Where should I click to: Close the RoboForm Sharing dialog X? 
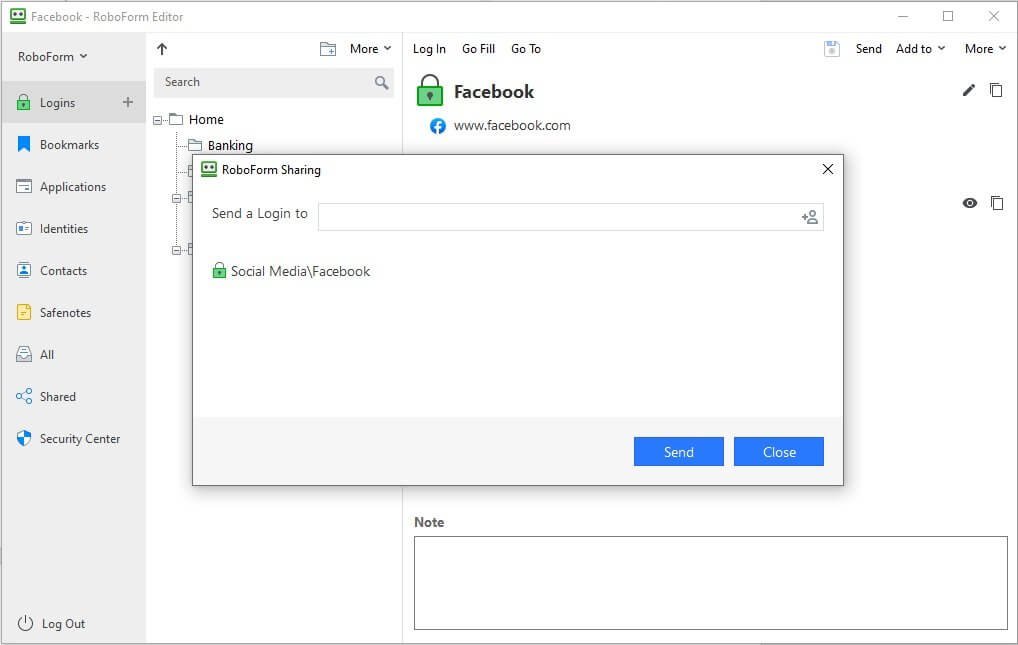click(828, 169)
